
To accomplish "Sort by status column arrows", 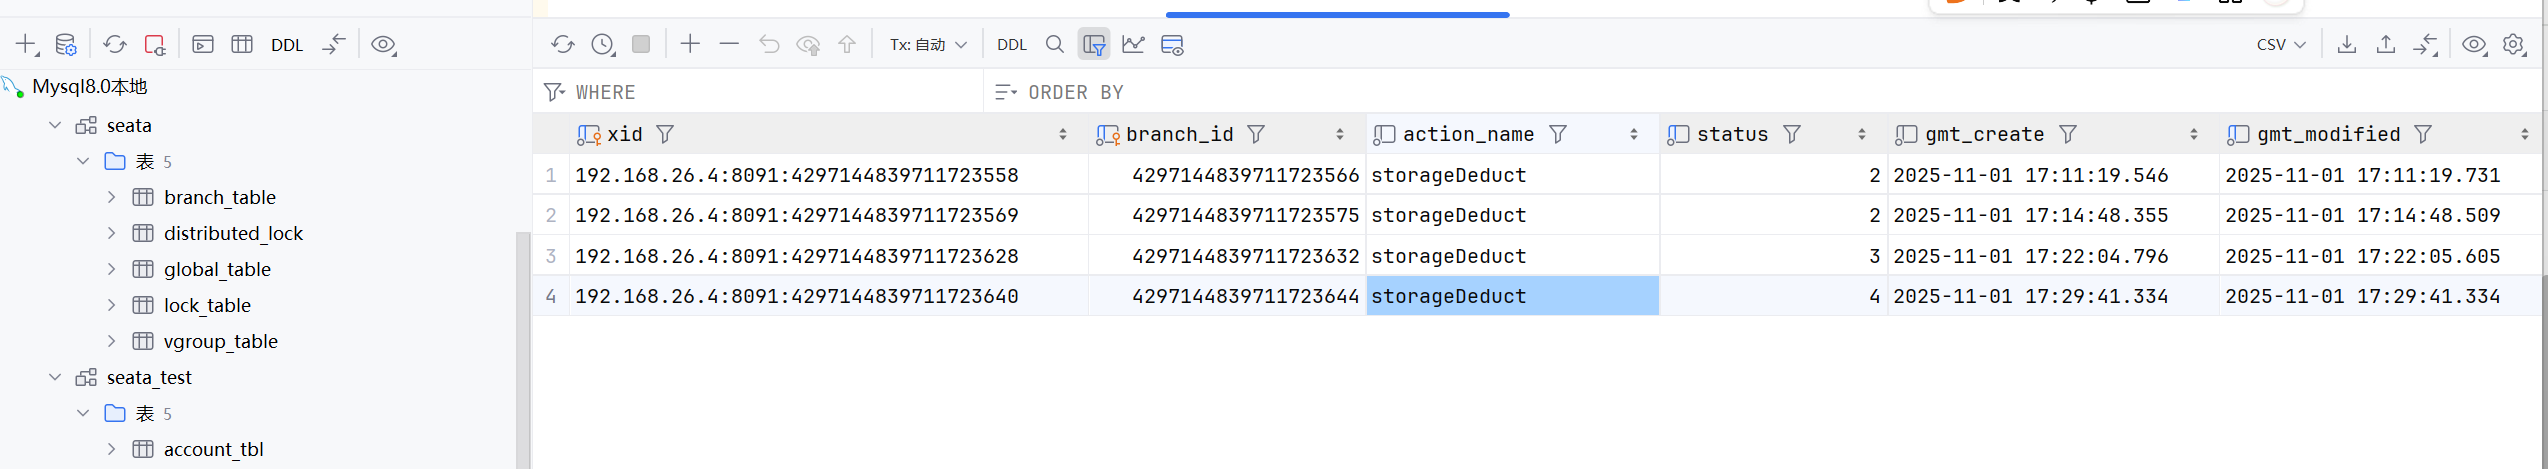I will point(1862,134).
